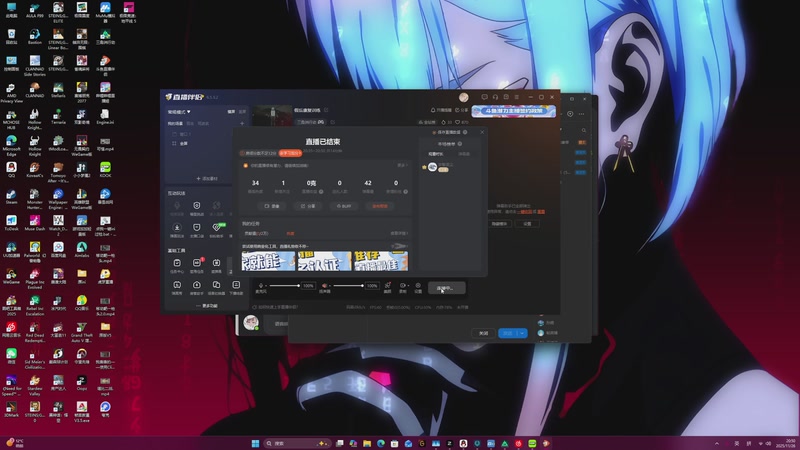
Task: Open the first promotional banner thumbnail
Action: pyautogui.click(x=268, y=261)
